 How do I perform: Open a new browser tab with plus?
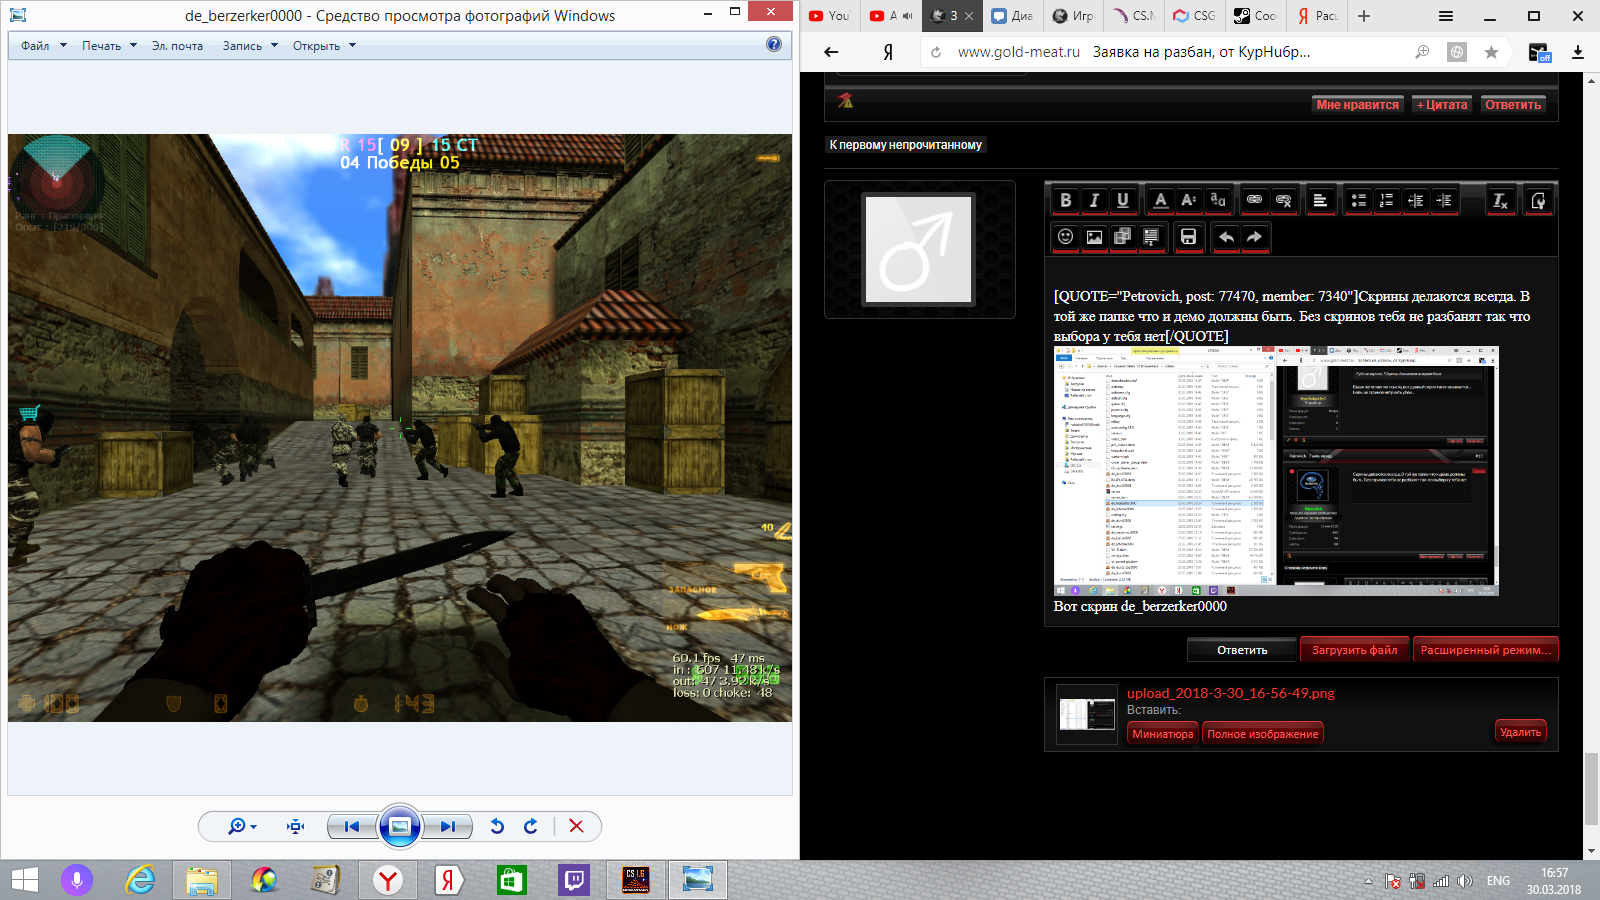(1364, 16)
